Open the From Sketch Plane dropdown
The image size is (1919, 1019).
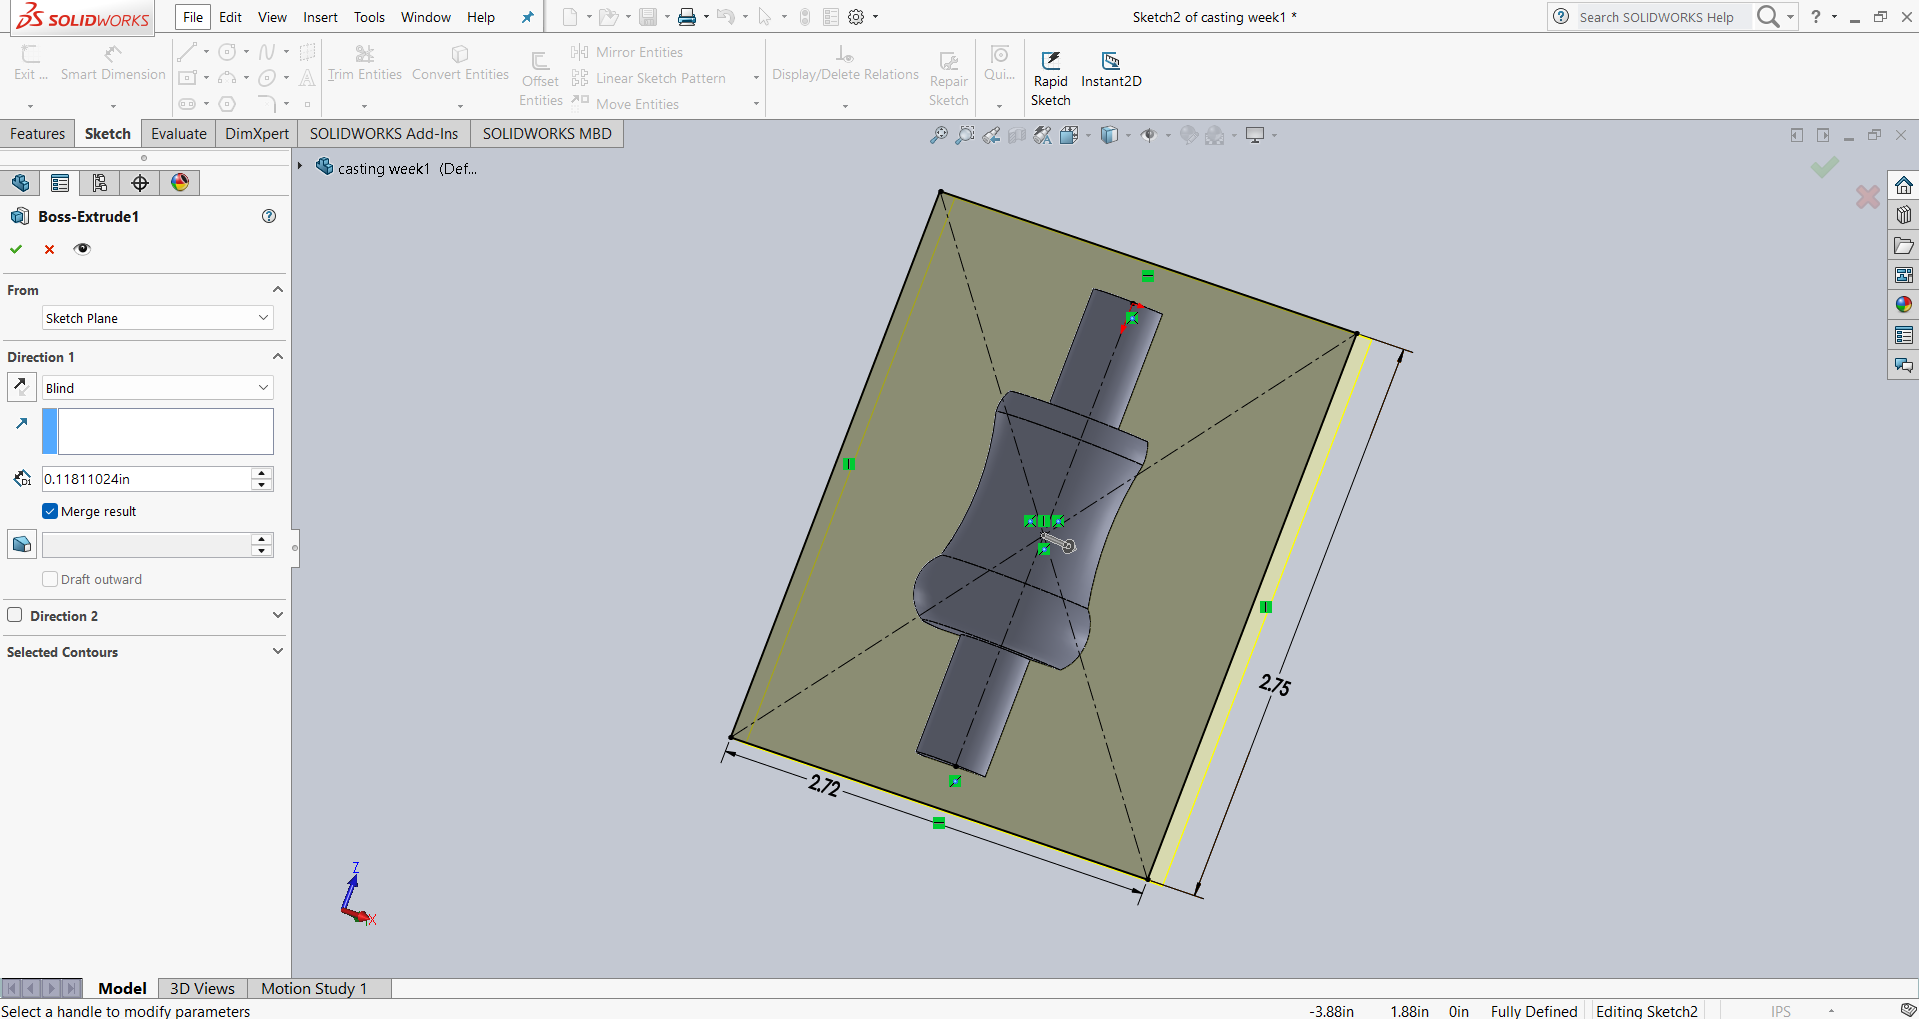point(158,318)
